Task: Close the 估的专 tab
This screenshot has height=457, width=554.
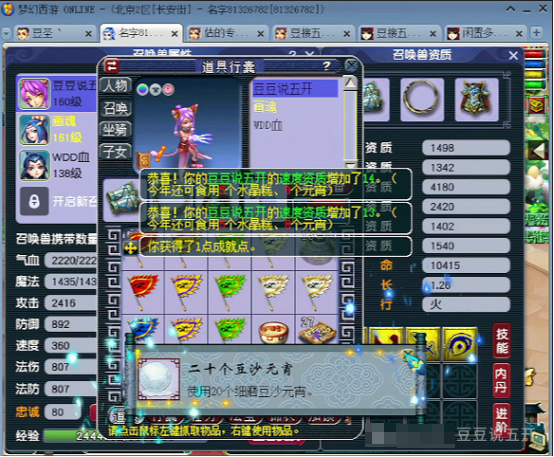Action: [261, 34]
